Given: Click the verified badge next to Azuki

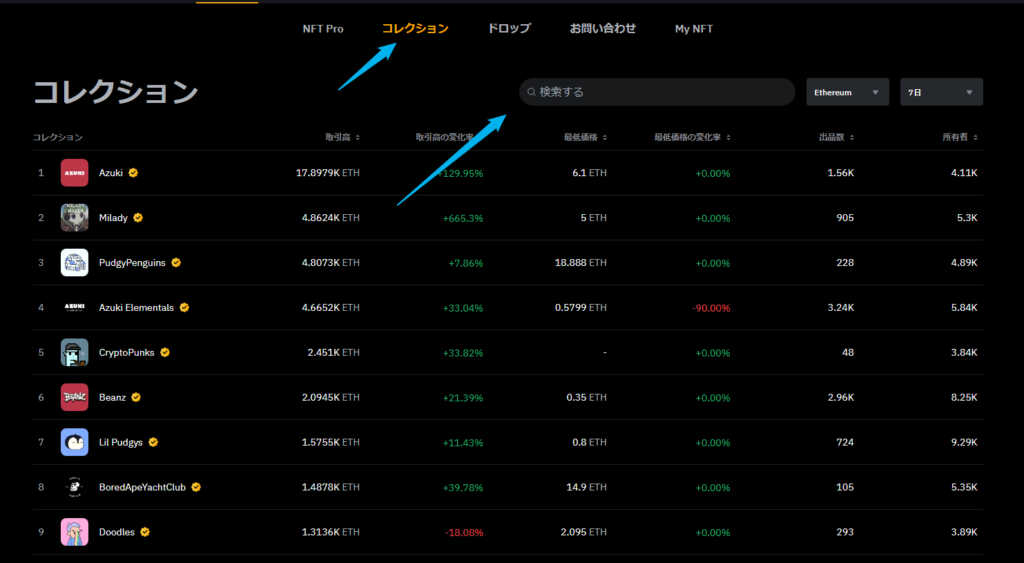Looking at the screenshot, I should click(133, 173).
